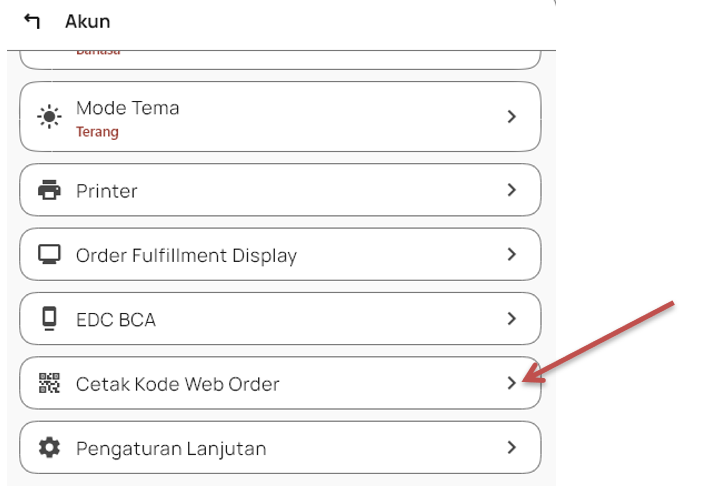Open the Order Fulfillment Display chevron
Screen dimensions: 714x486
(511, 255)
